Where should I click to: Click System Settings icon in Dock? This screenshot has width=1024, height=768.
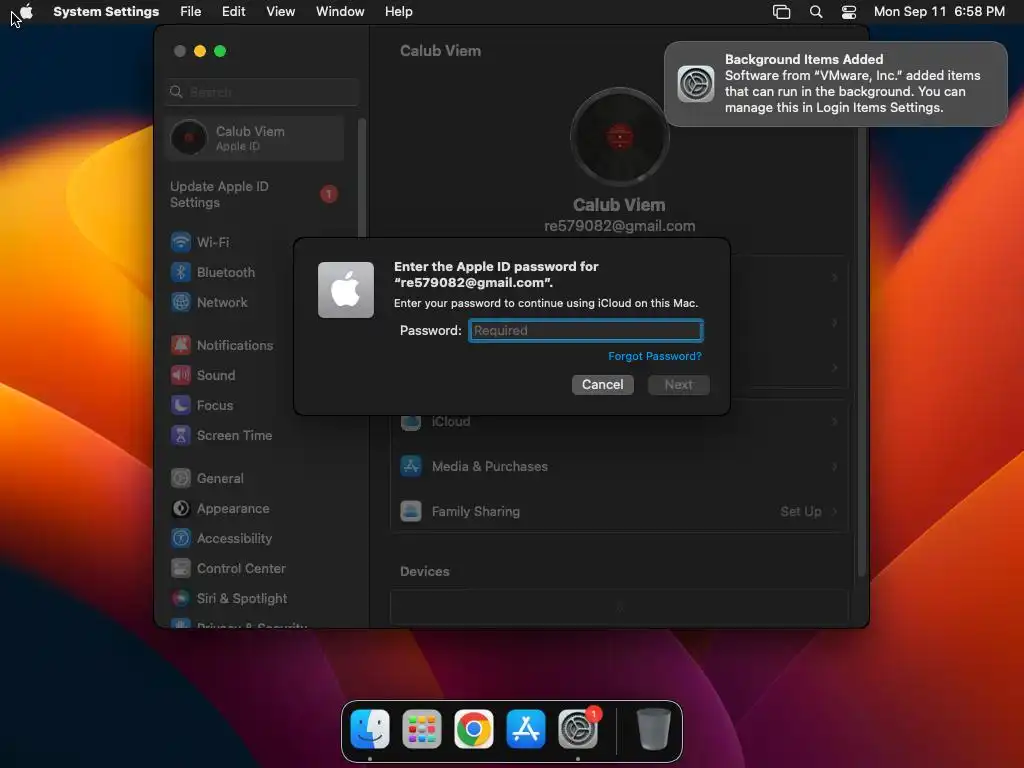578,729
